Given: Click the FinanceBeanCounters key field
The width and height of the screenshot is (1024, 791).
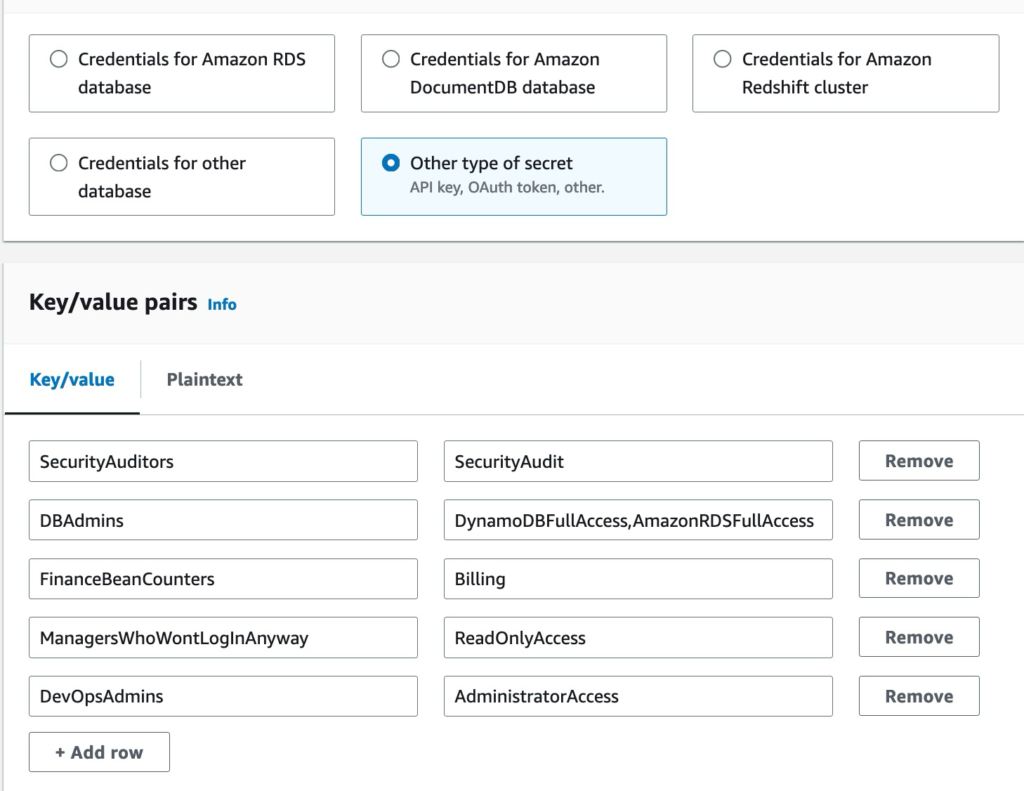Looking at the screenshot, I should click(223, 579).
